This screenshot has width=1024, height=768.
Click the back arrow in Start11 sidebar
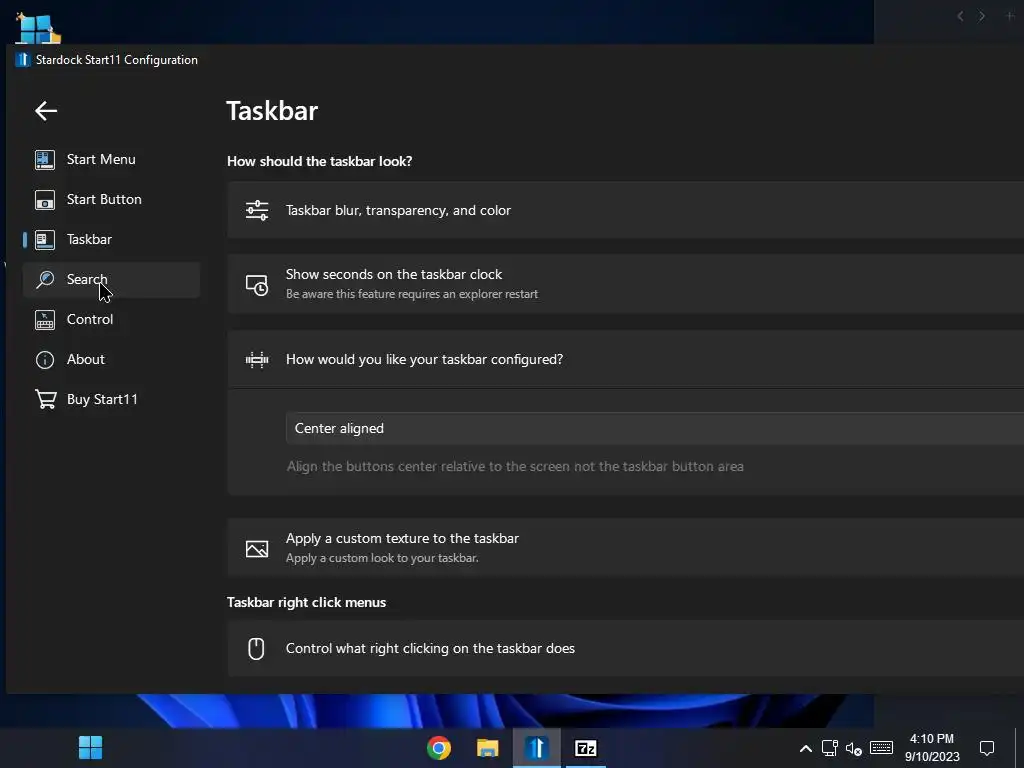[x=46, y=111]
